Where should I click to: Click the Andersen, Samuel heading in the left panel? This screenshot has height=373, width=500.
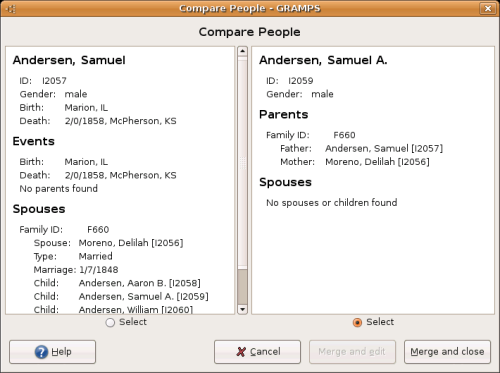(69, 60)
